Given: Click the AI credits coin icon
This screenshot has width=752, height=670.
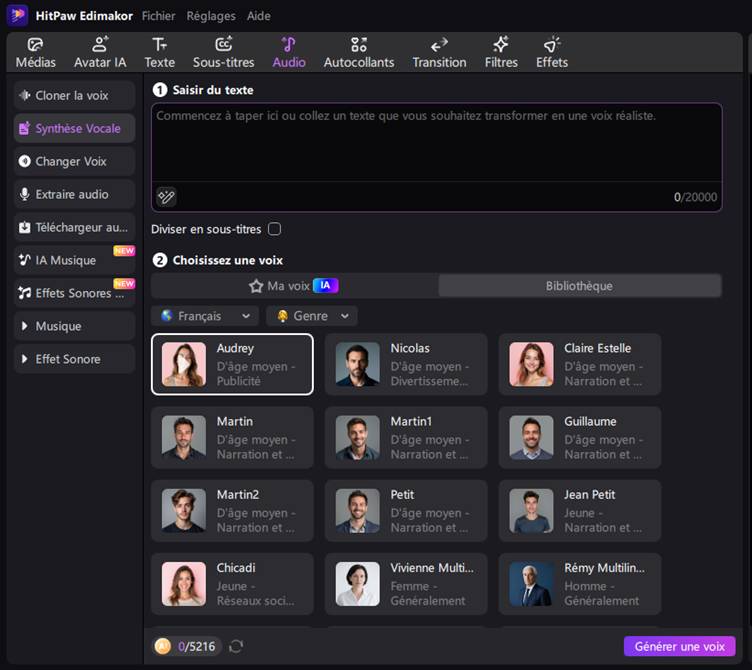Looking at the screenshot, I should (x=163, y=646).
